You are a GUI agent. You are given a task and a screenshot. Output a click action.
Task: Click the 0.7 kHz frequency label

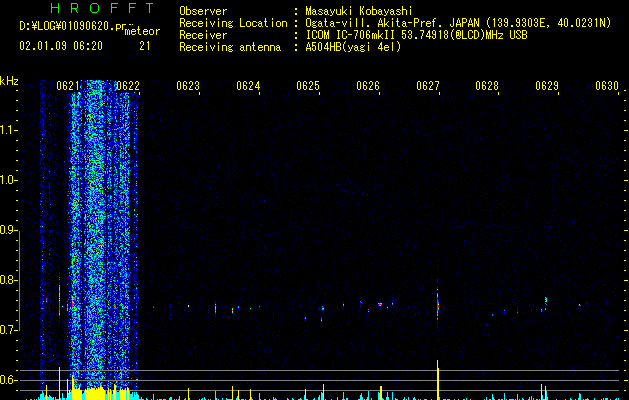(9, 330)
